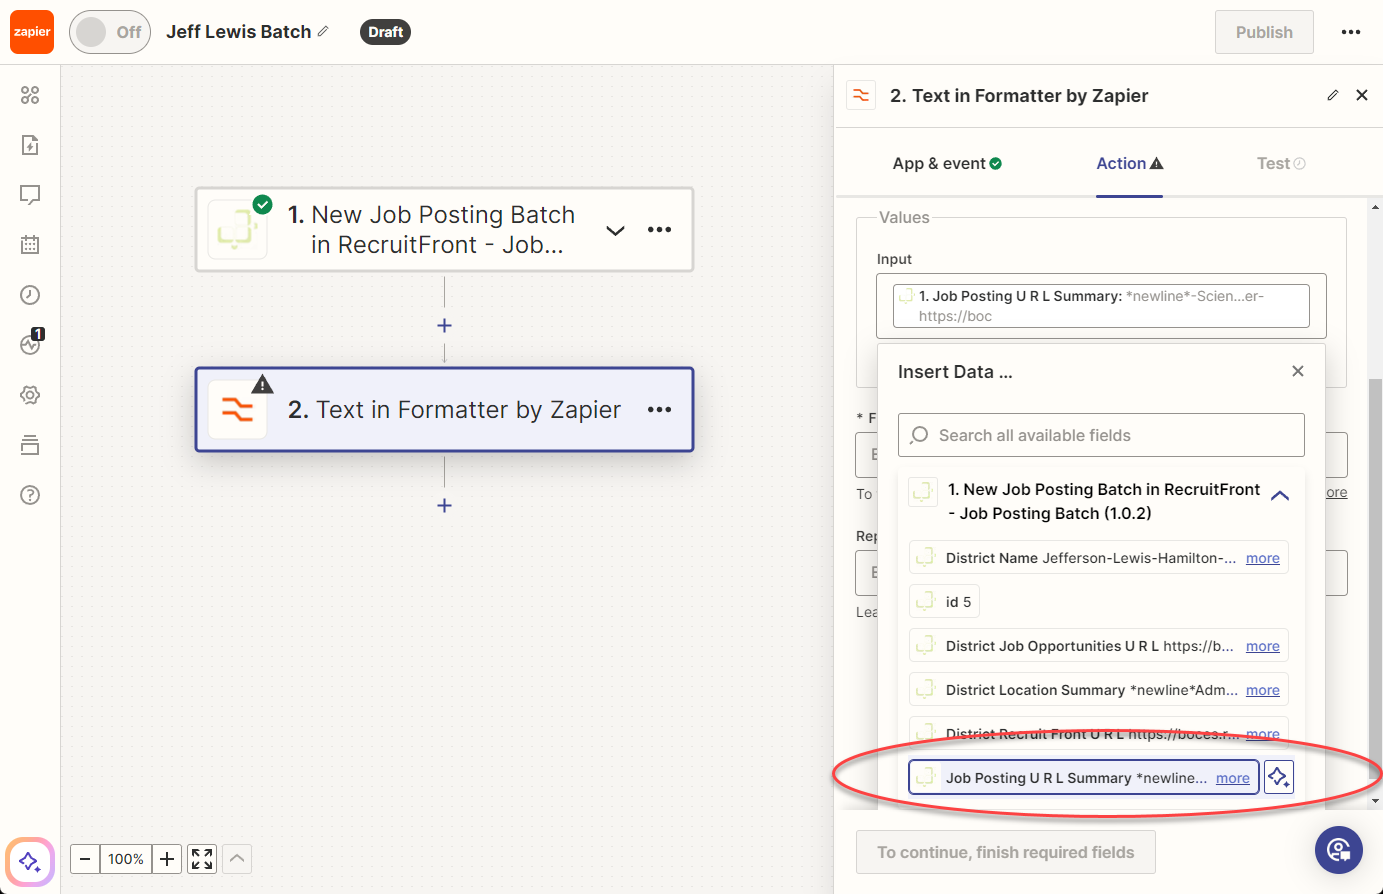Image resolution: width=1383 pixels, height=894 pixels.
Task: Open step 2 three-dot menu
Action: 659,410
